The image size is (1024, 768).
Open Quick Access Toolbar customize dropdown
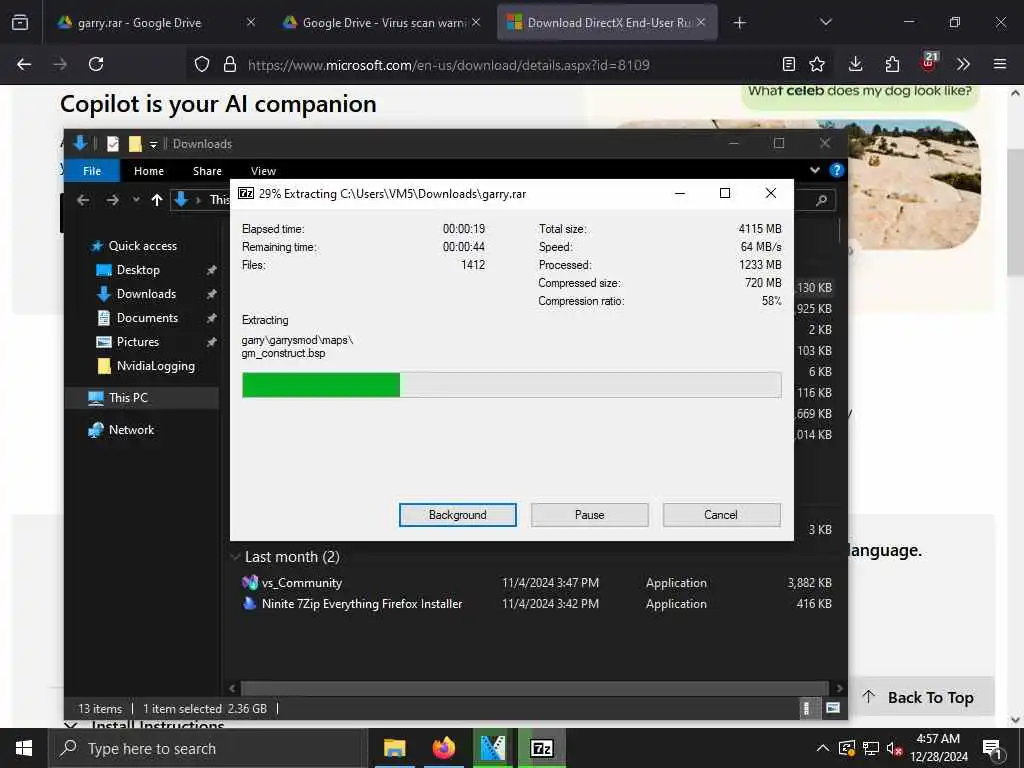click(153, 144)
